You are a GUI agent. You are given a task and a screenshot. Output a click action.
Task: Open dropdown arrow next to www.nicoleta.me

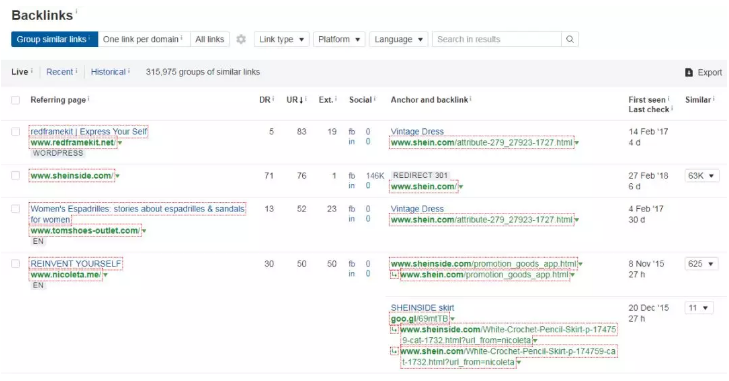[x=106, y=275]
